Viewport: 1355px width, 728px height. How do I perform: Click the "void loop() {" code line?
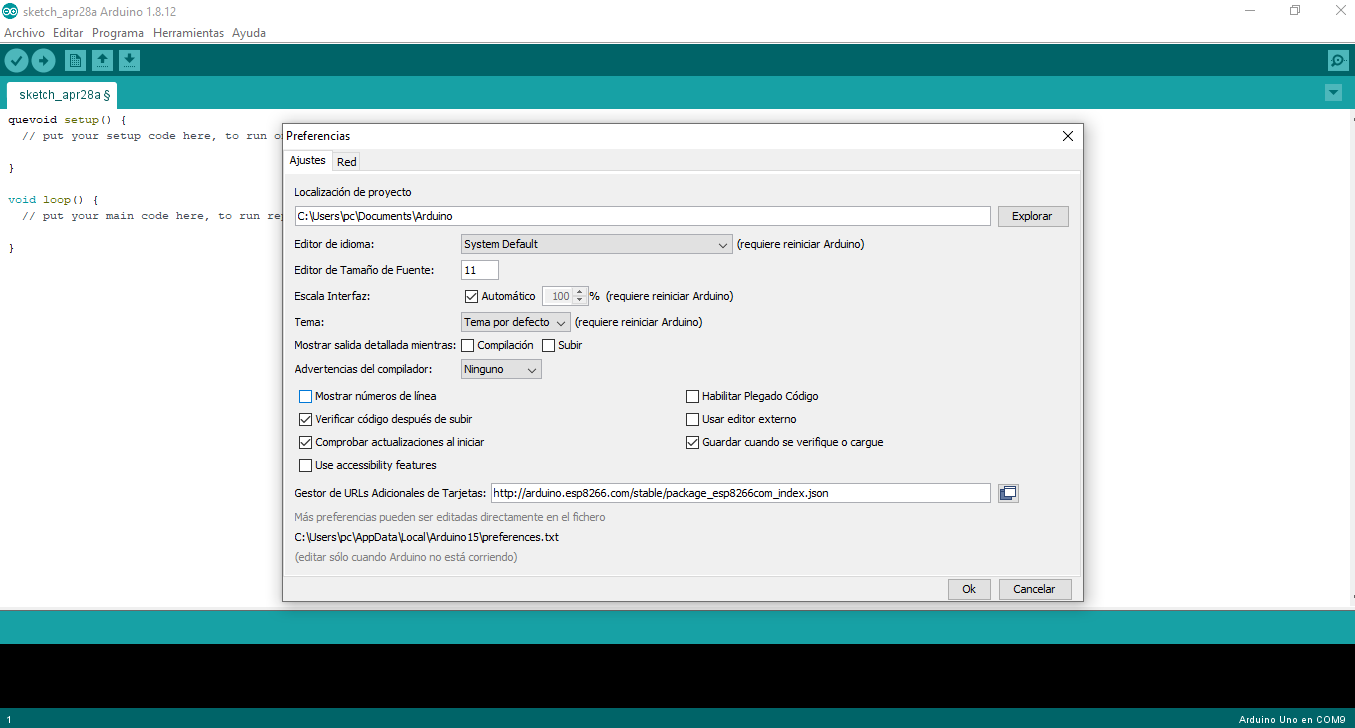pyautogui.click(x=53, y=199)
